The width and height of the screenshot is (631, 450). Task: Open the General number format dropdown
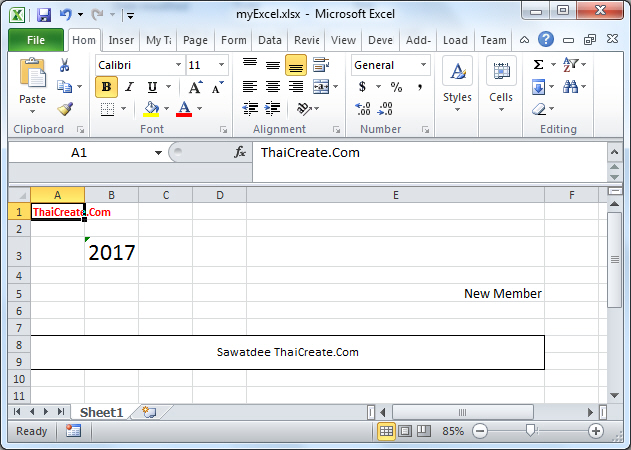pos(423,65)
